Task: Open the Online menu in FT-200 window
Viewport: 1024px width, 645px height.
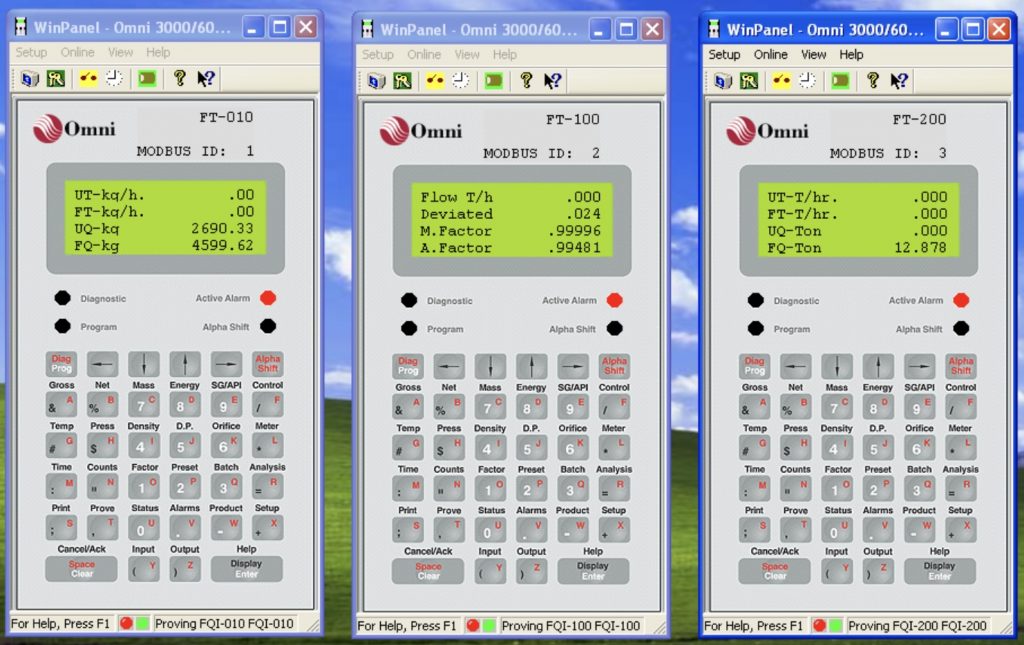Action: 771,55
